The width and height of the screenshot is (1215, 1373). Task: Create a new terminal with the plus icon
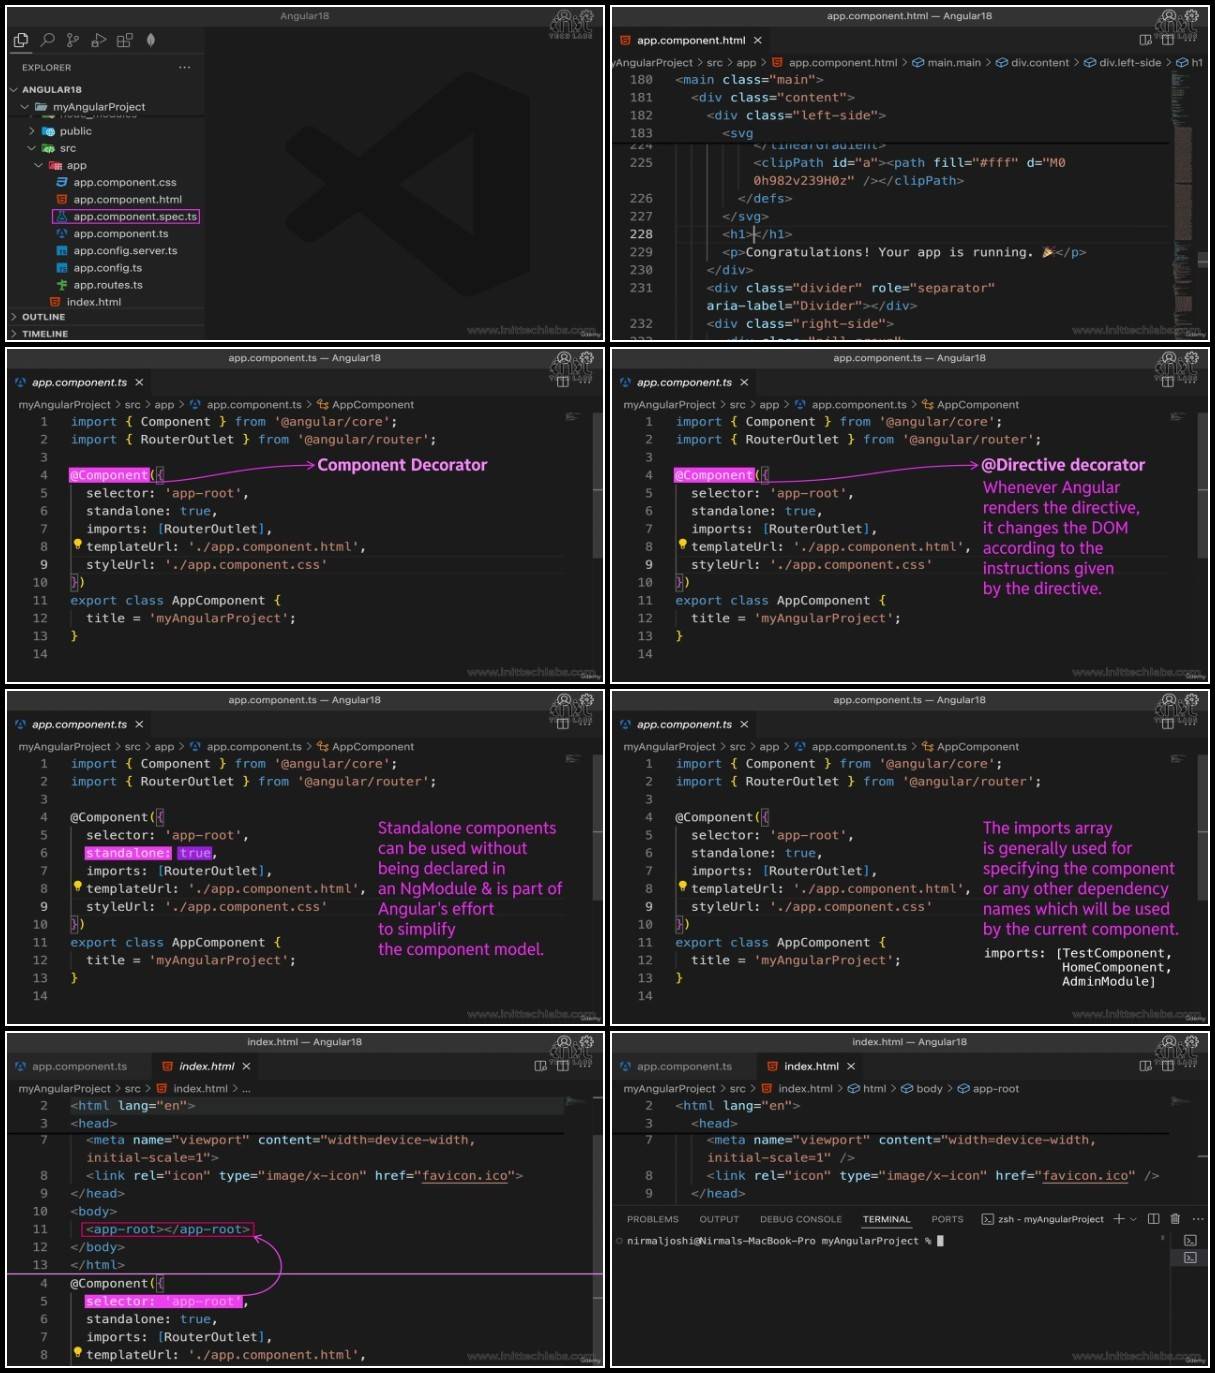[x=1119, y=1219]
